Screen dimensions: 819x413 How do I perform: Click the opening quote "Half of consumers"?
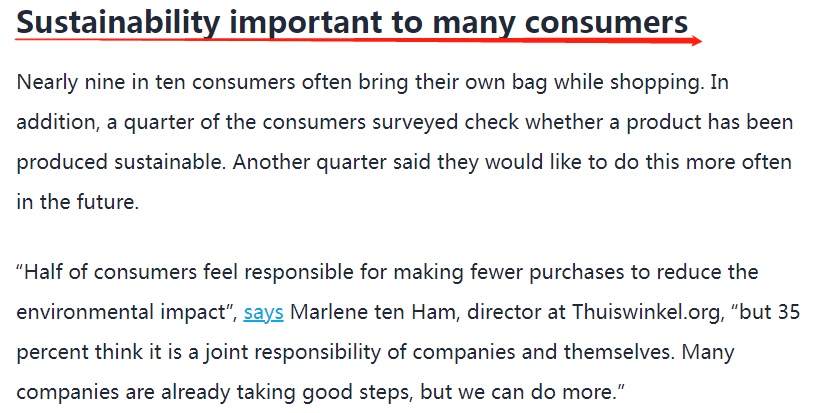107,272
